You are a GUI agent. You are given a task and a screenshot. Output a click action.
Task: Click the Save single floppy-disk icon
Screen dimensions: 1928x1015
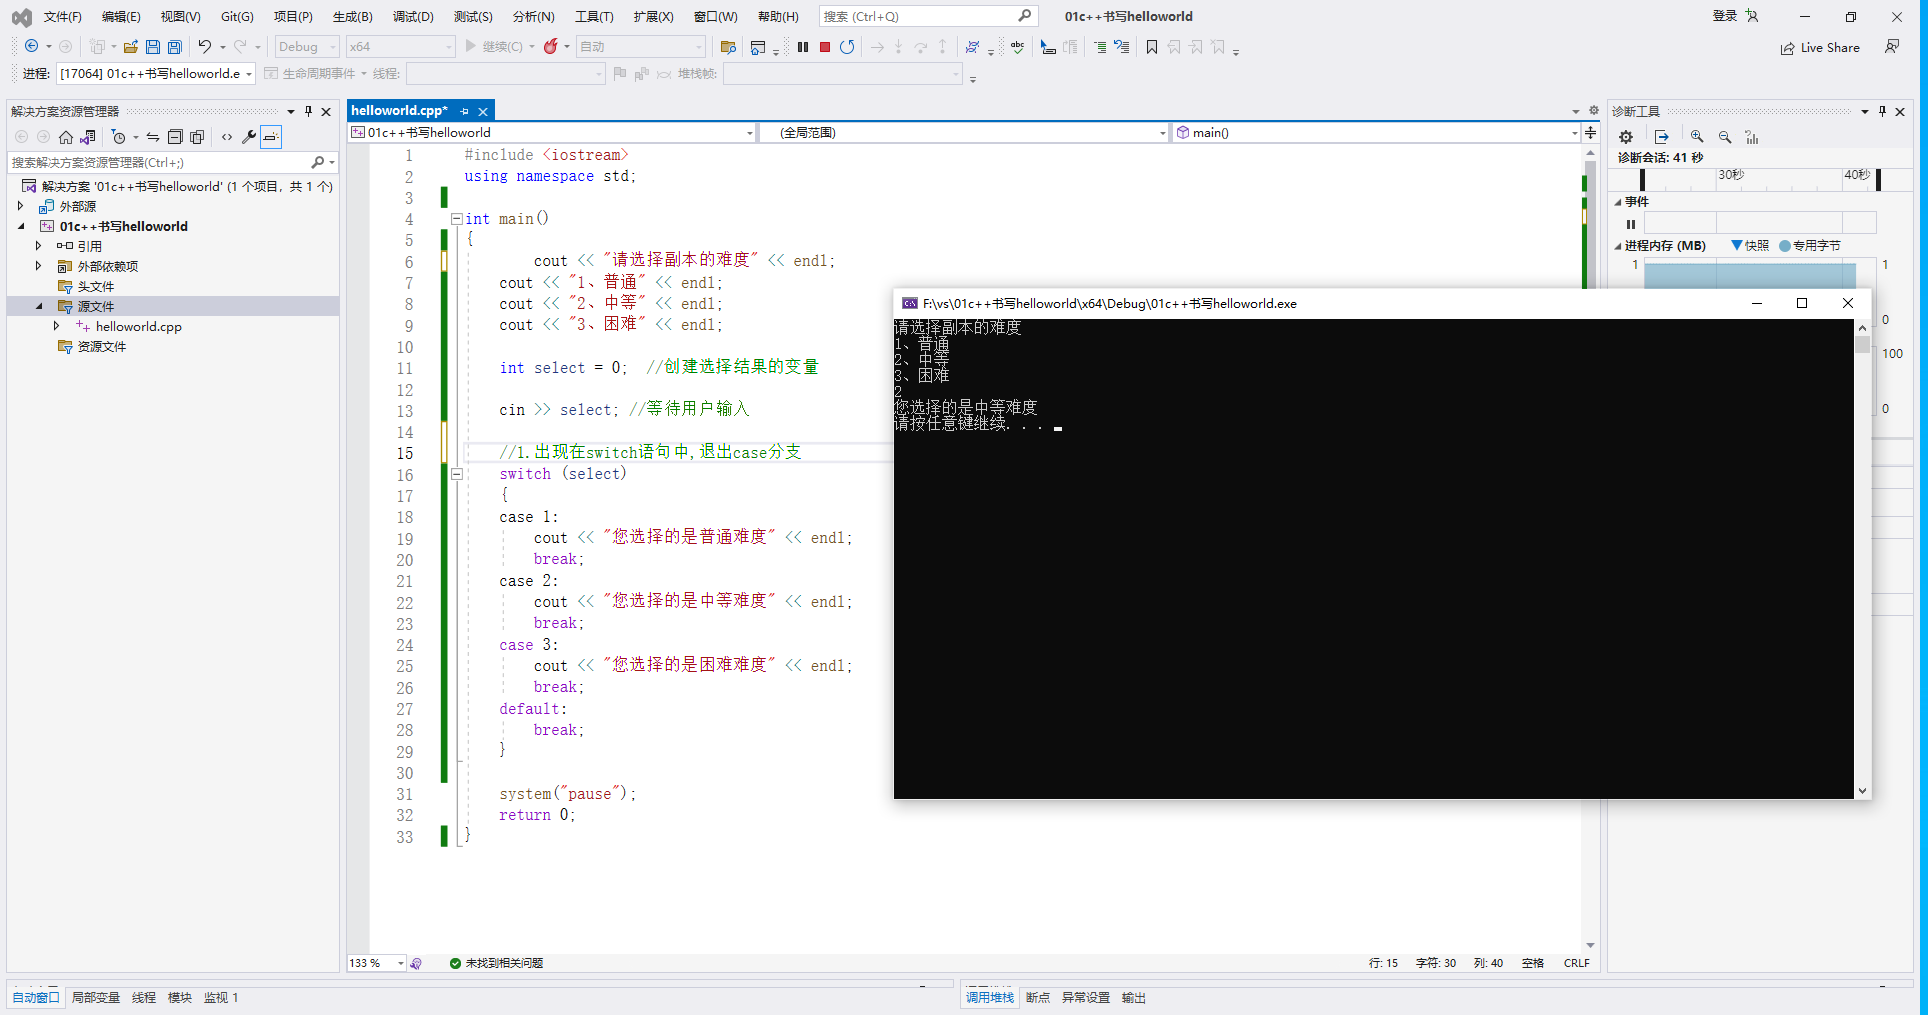[153, 47]
